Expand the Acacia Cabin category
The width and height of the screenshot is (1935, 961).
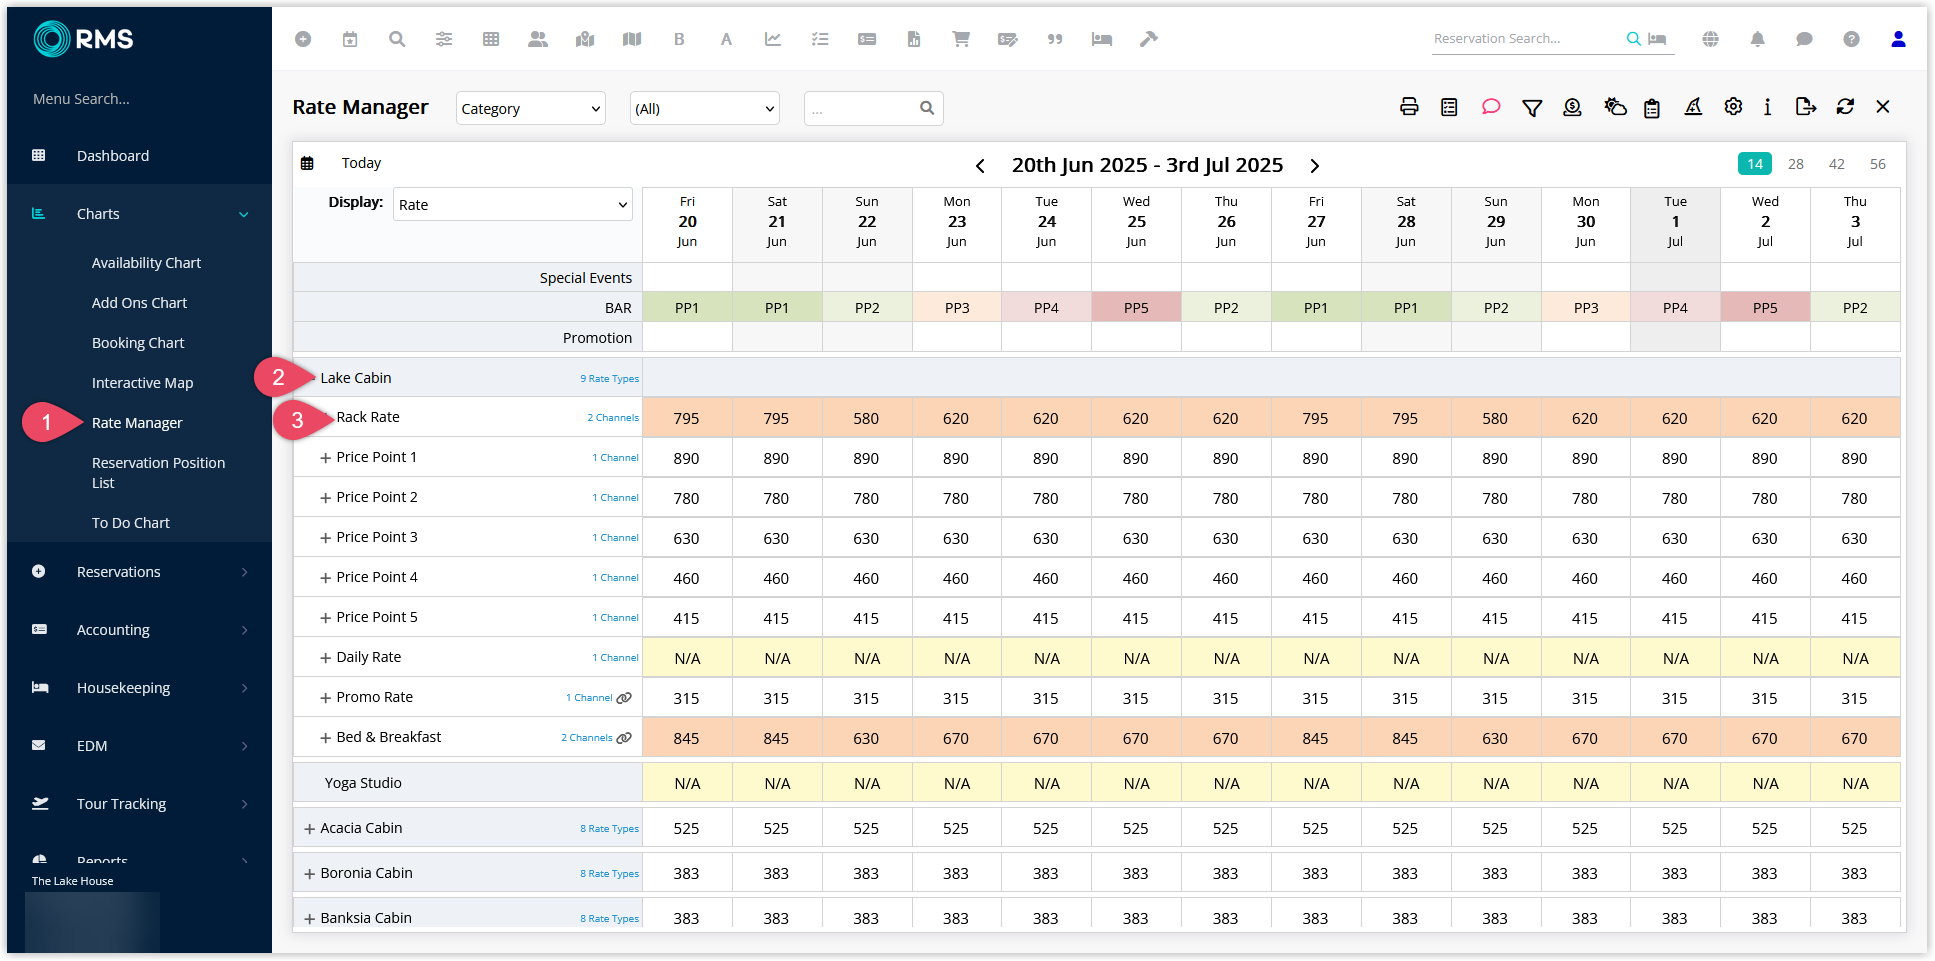[x=310, y=829]
